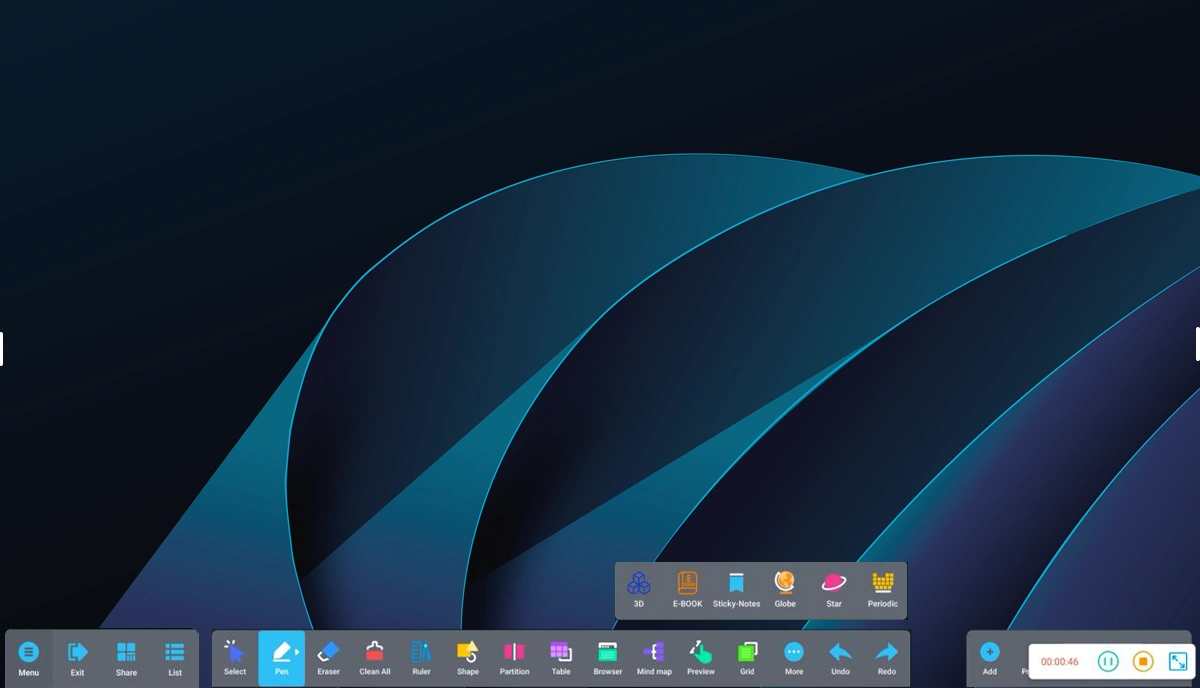Toggle the Grid background

pyautogui.click(x=747, y=657)
